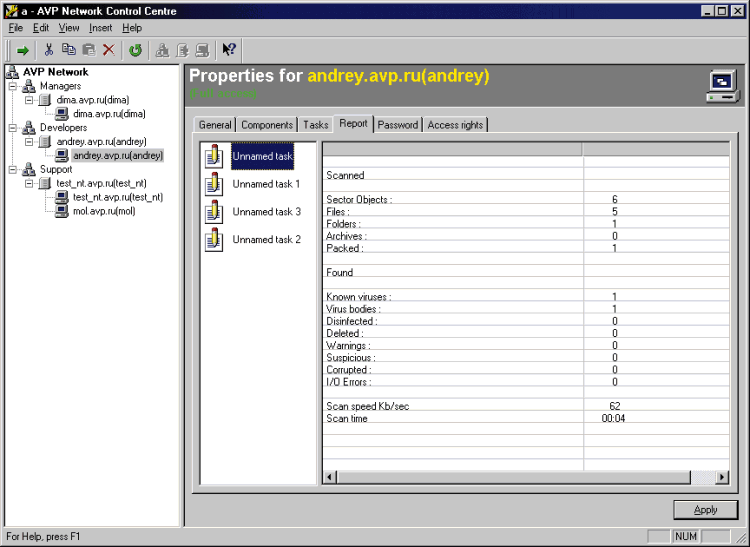The height and width of the screenshot is (547, 750).
Task: Collapse the test_nt.avp.ru(test_nt) server node
Action: click(30, 183)
